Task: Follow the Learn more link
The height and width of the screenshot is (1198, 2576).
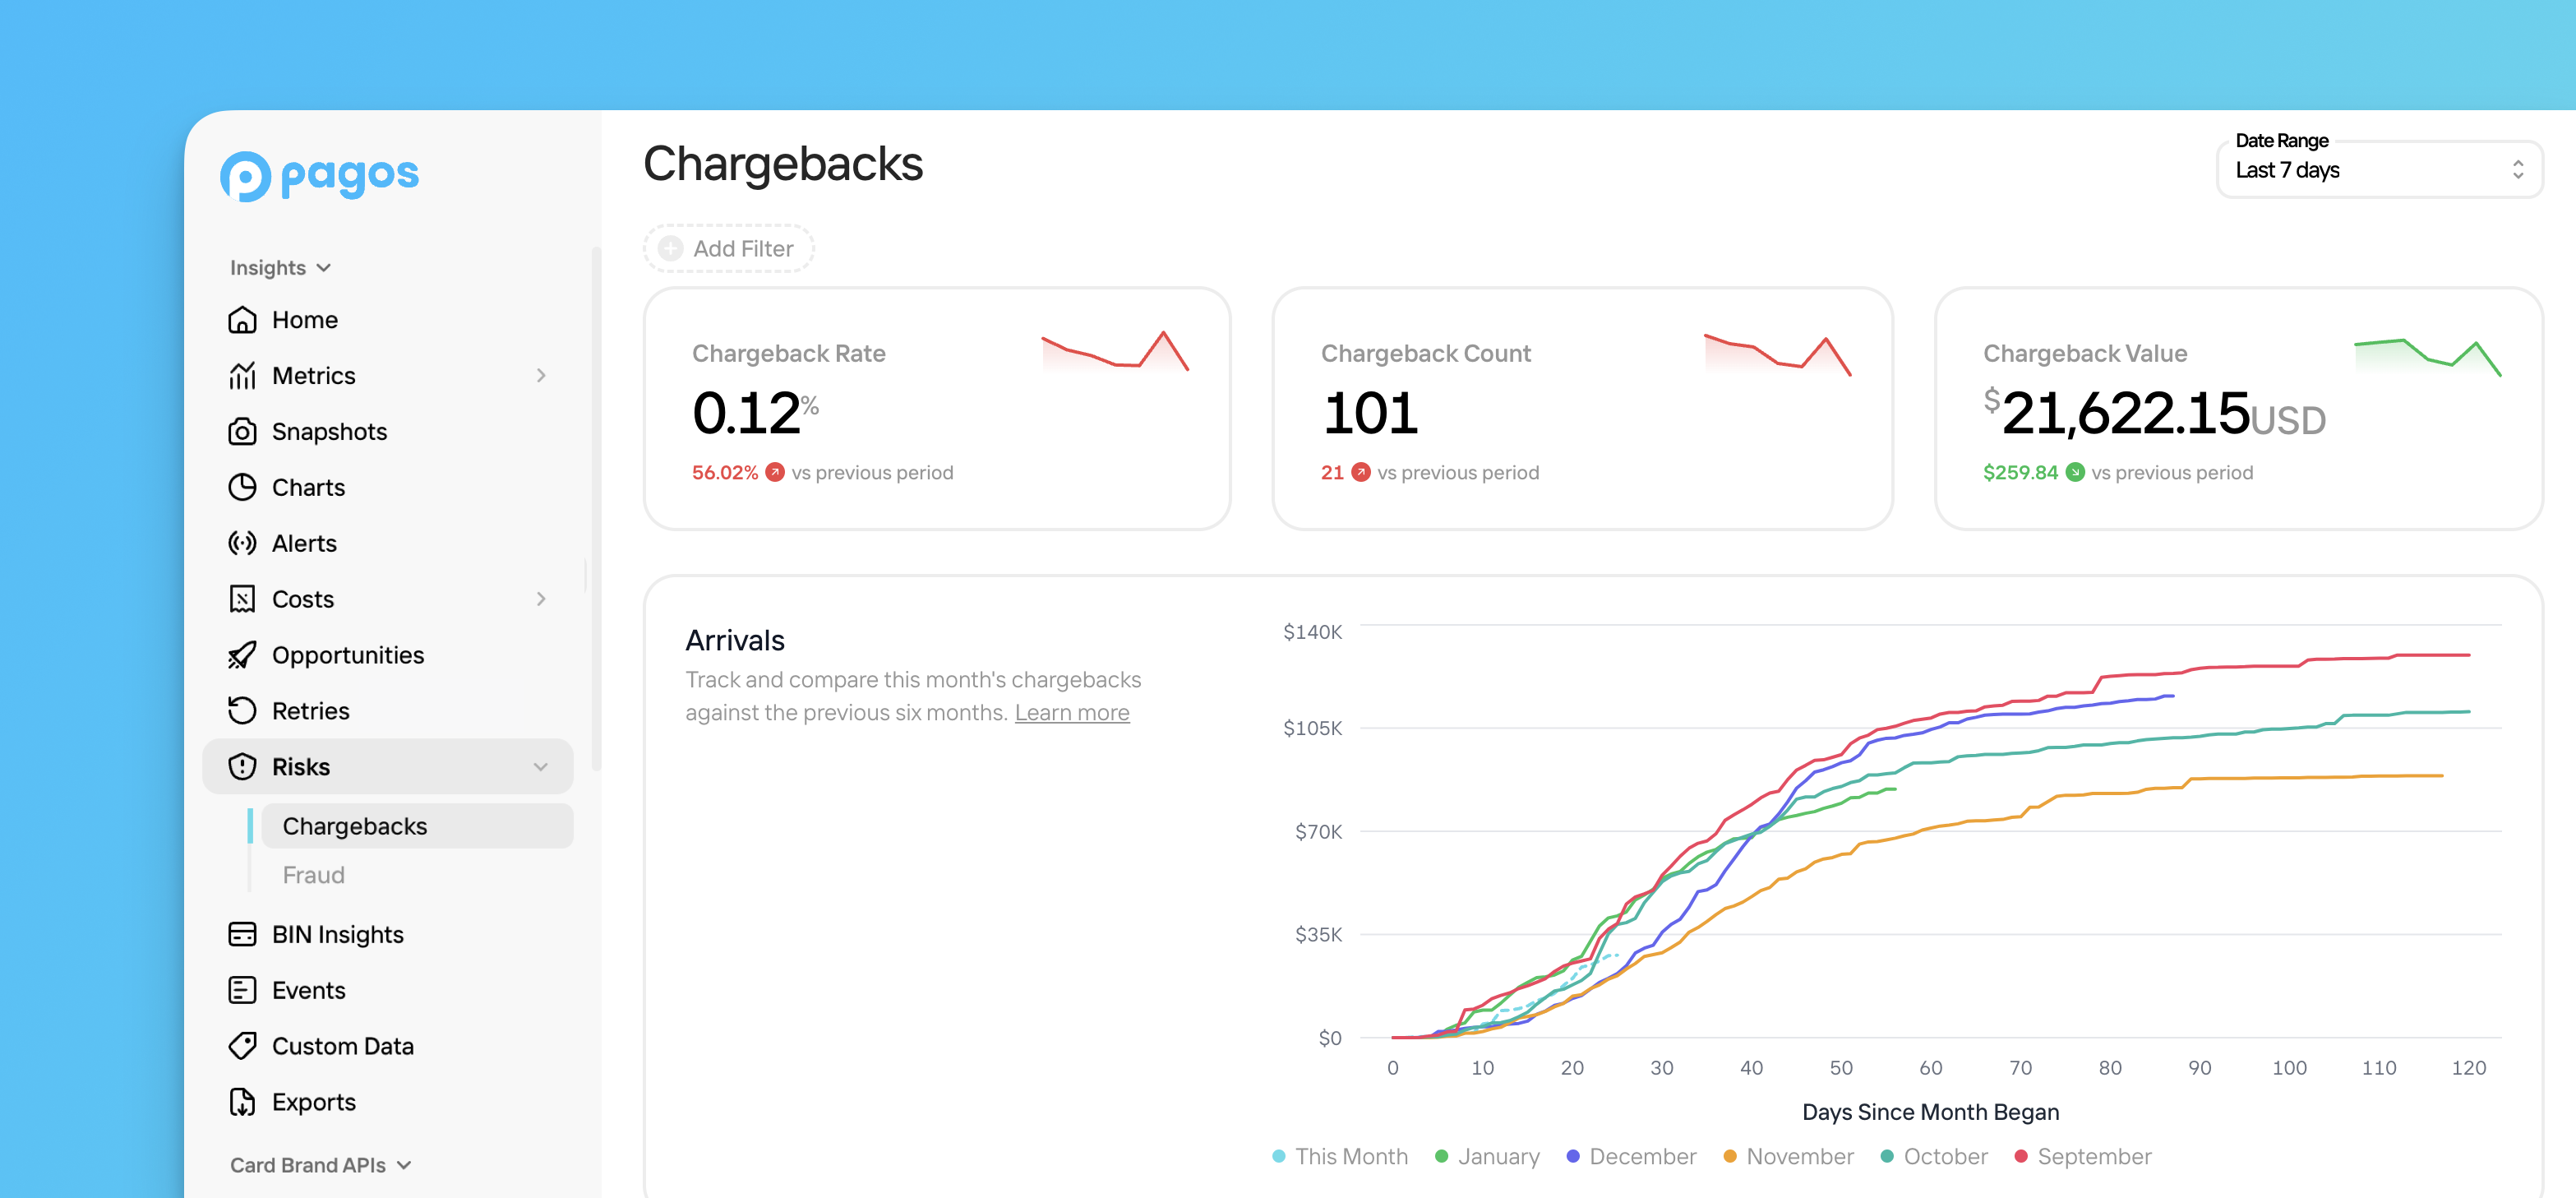Action: 1072,713
